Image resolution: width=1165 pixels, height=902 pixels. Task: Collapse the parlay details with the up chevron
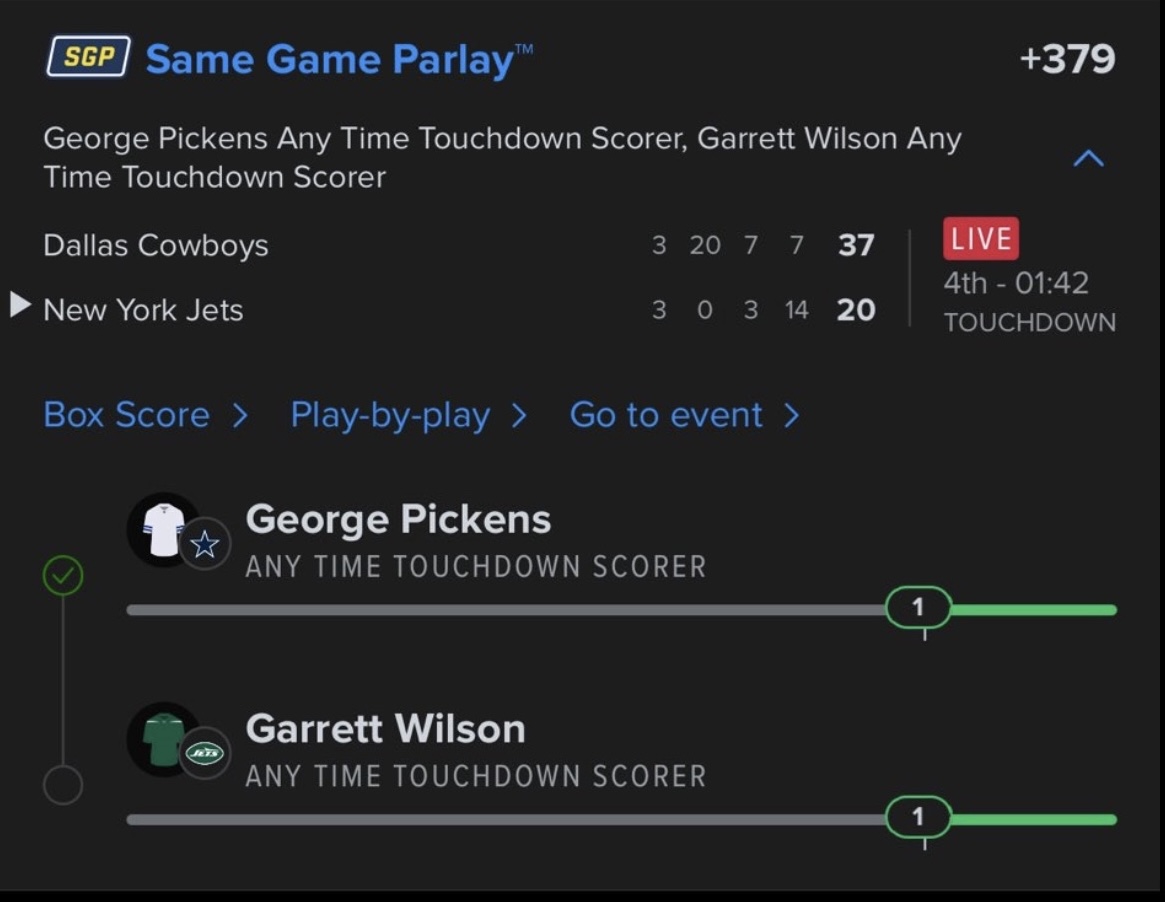(x=1088, y=158)
